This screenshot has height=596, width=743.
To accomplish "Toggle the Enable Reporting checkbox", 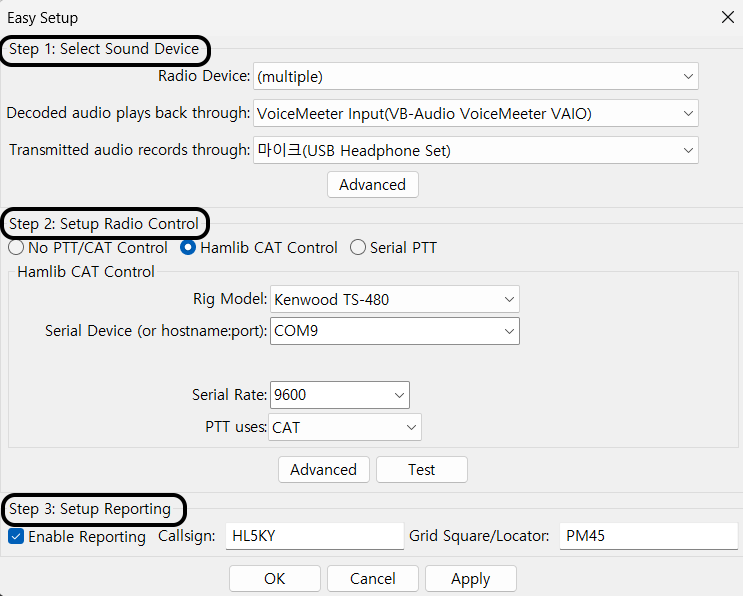I will click(x=17, y=537).
